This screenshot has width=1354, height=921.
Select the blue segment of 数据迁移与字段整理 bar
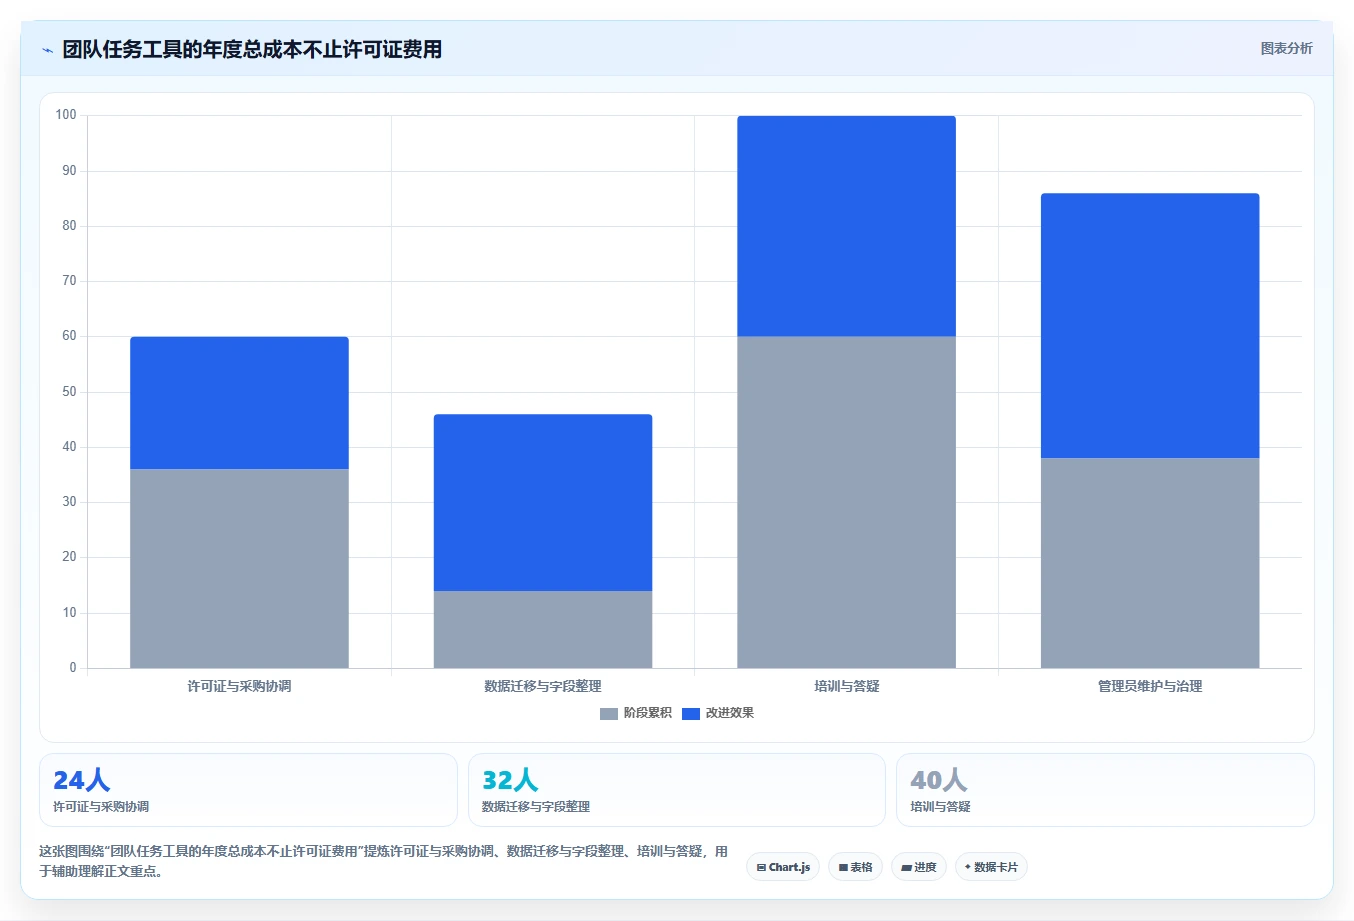click(x=543, y=503)
